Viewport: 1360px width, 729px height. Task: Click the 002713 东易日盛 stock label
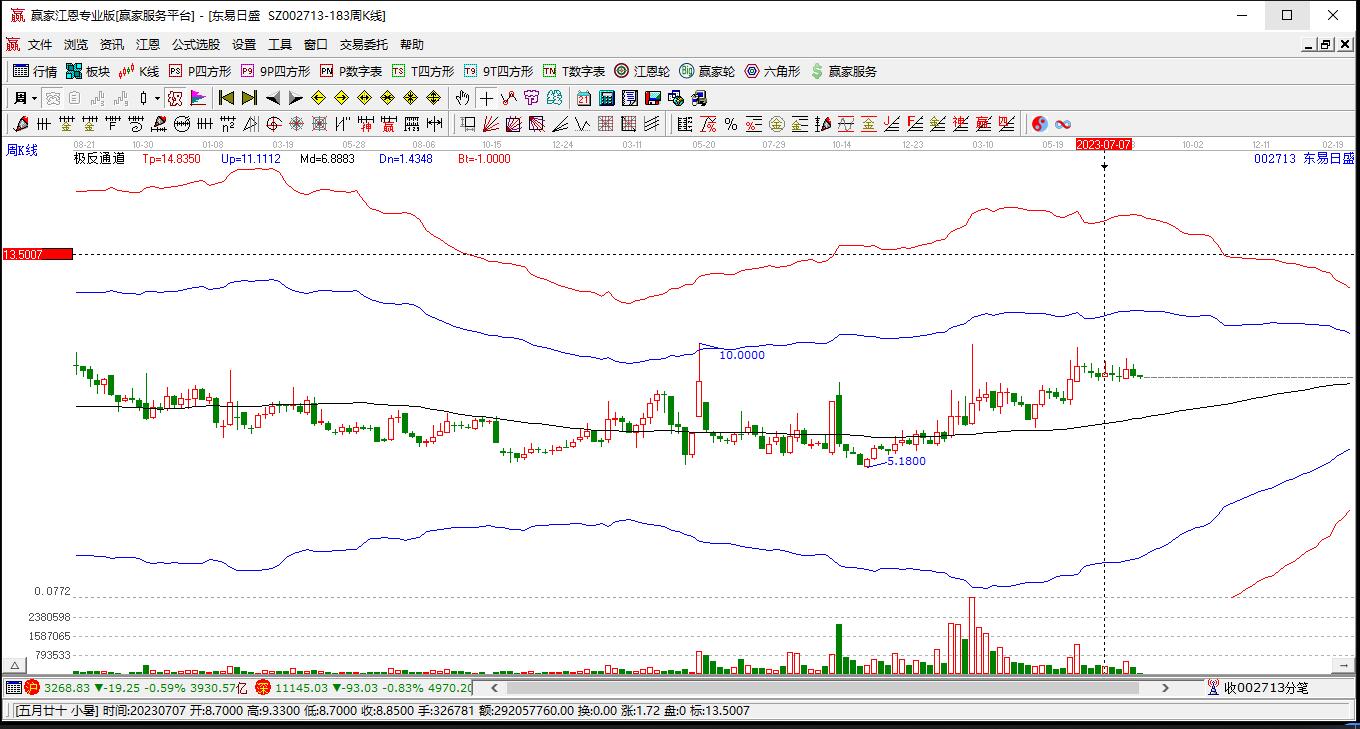pos(1304,158)
